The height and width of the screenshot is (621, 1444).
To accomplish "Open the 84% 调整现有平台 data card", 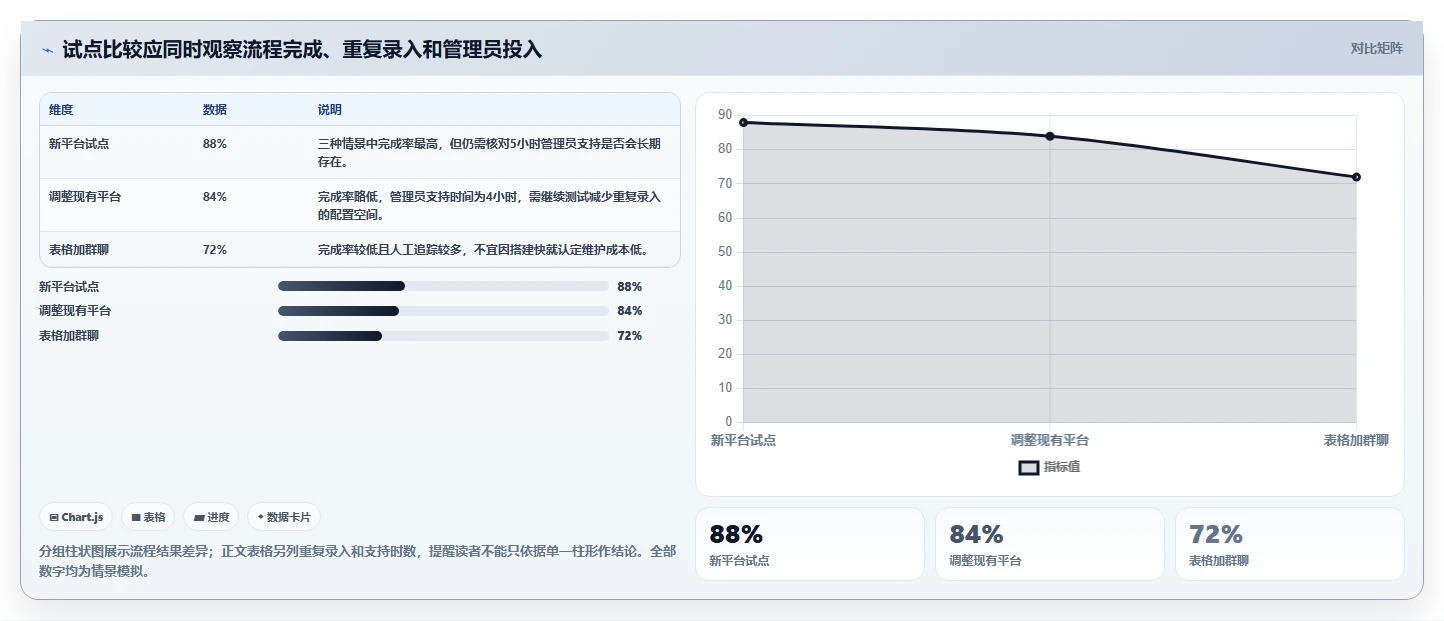I will [1050, 544].
